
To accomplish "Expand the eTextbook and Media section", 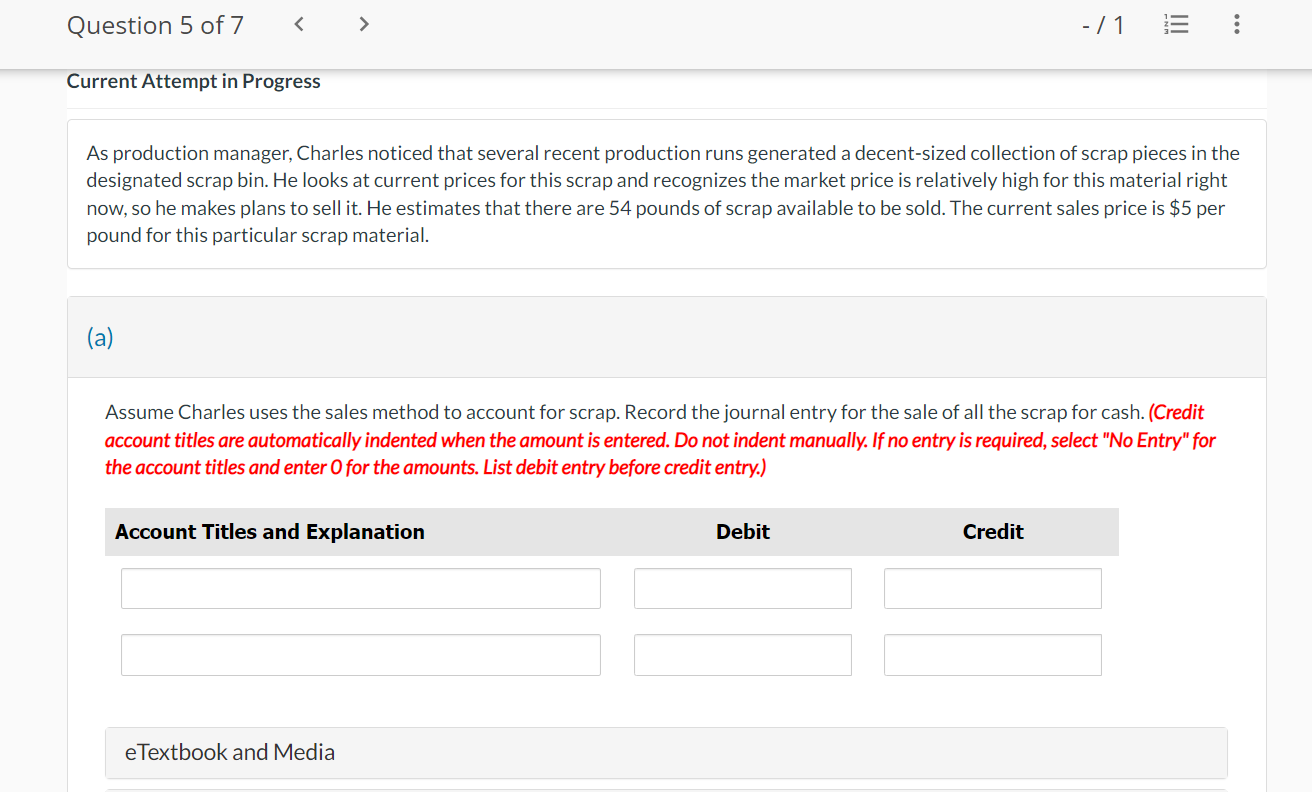I will pyautogui.click(x=666, y=752).
